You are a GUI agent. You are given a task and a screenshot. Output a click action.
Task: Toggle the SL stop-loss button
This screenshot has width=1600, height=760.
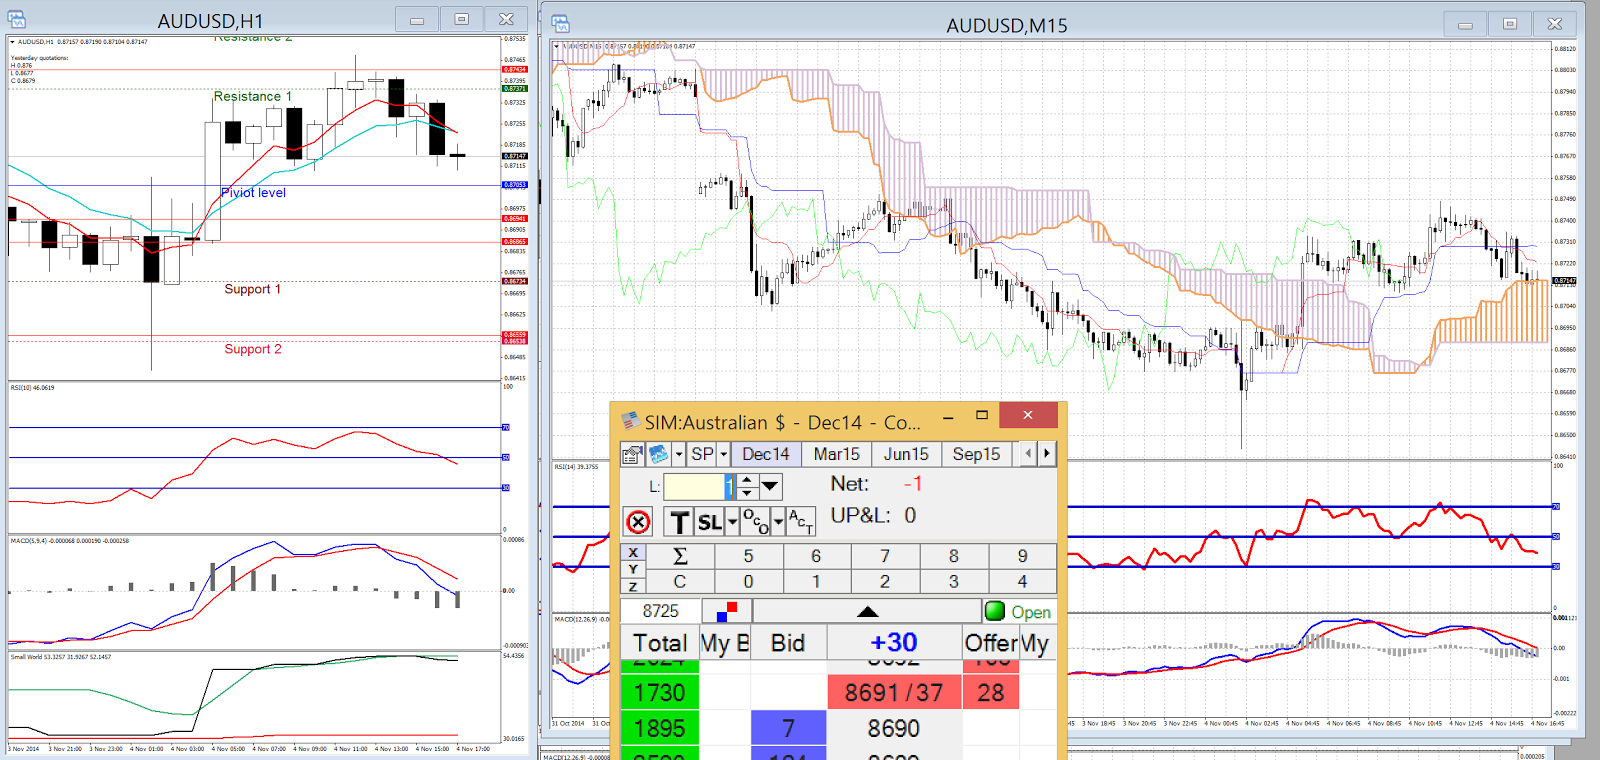click(x=710, y=523)
